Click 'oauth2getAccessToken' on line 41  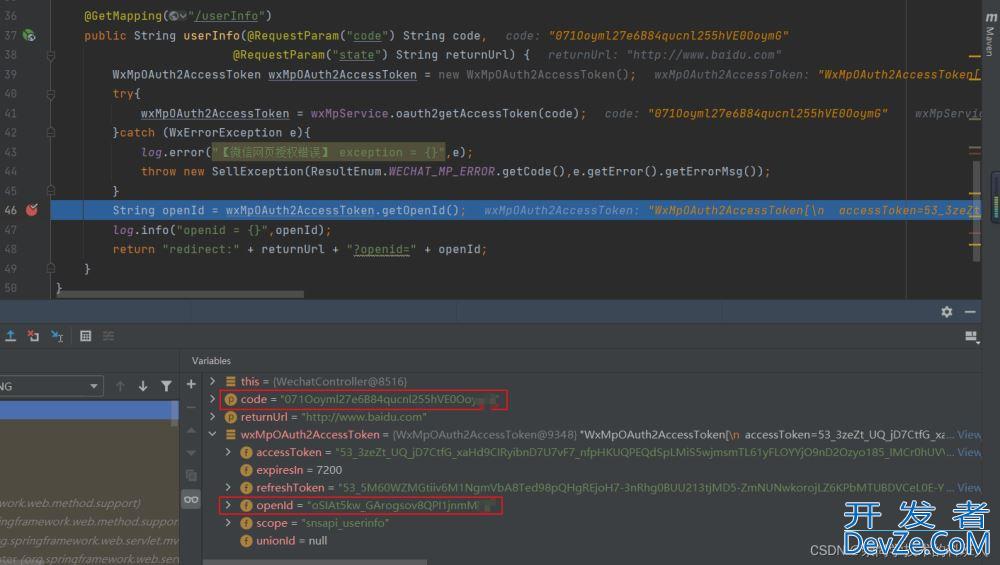(x=466, y=114)
